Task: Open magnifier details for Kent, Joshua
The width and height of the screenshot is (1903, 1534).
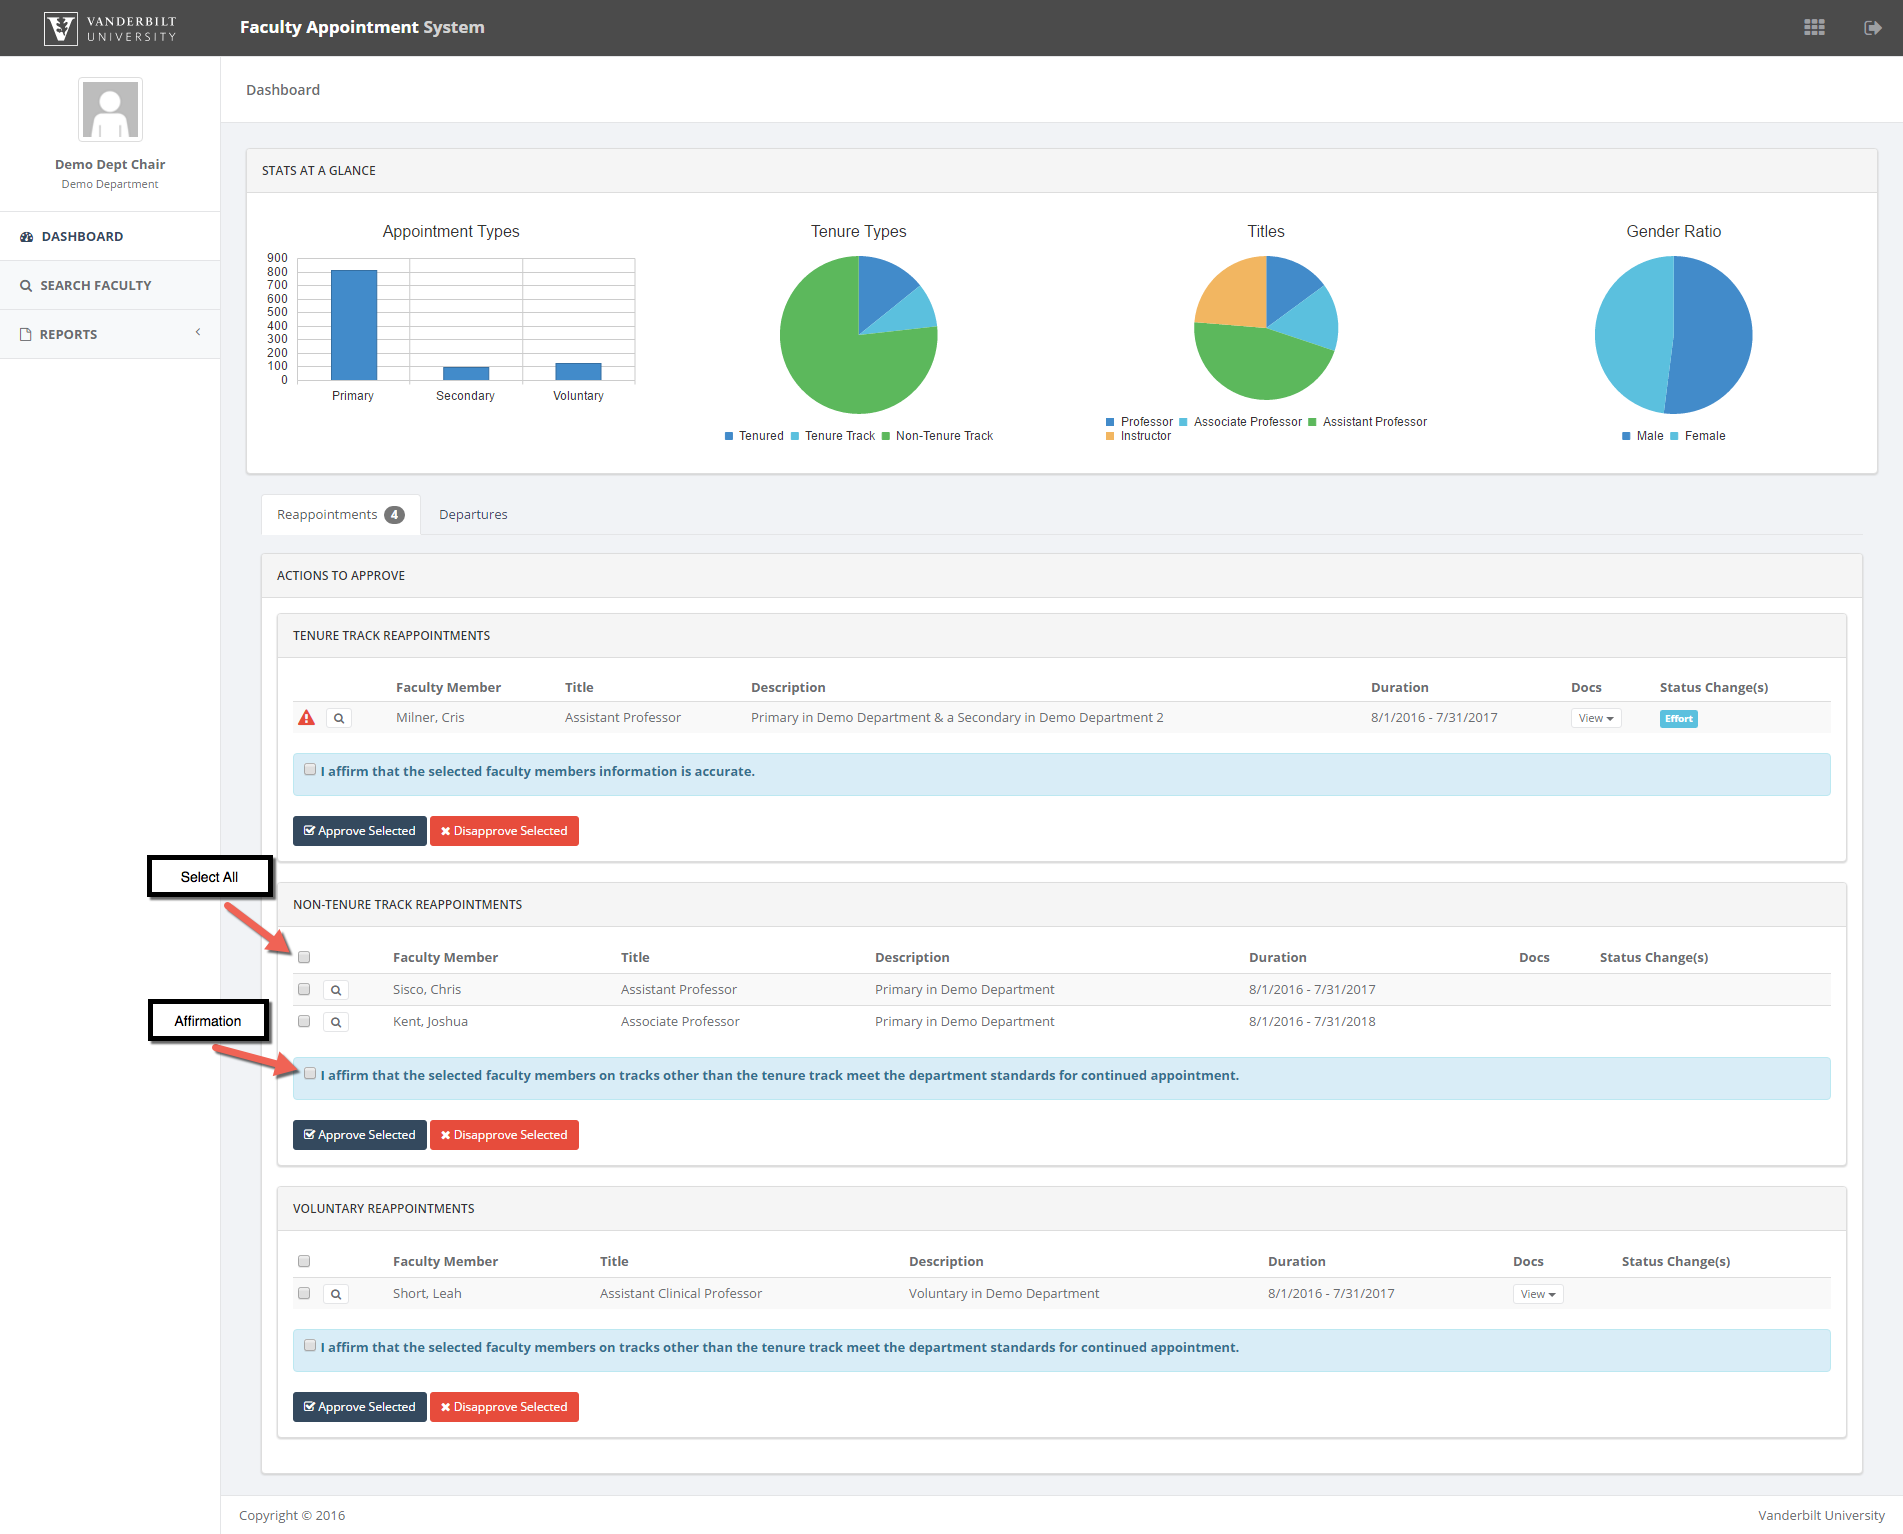Action: point(336,1022)
